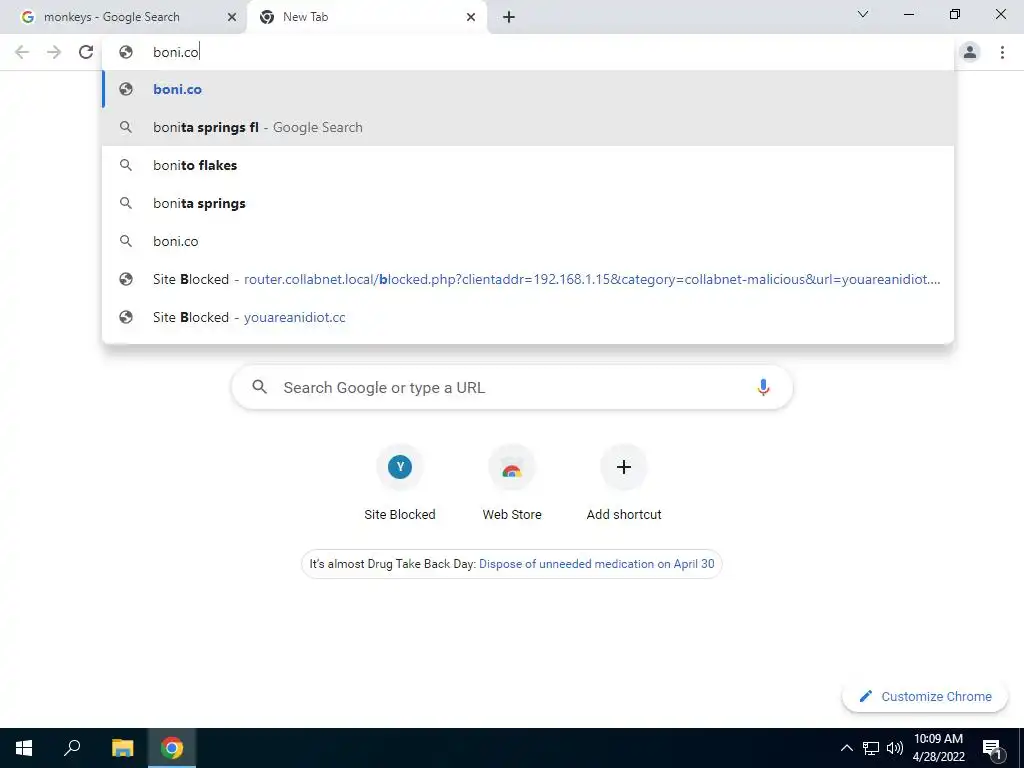Go forward using the forward arrow
This screenshot has width=1024, height=768.
coord(54,52)
